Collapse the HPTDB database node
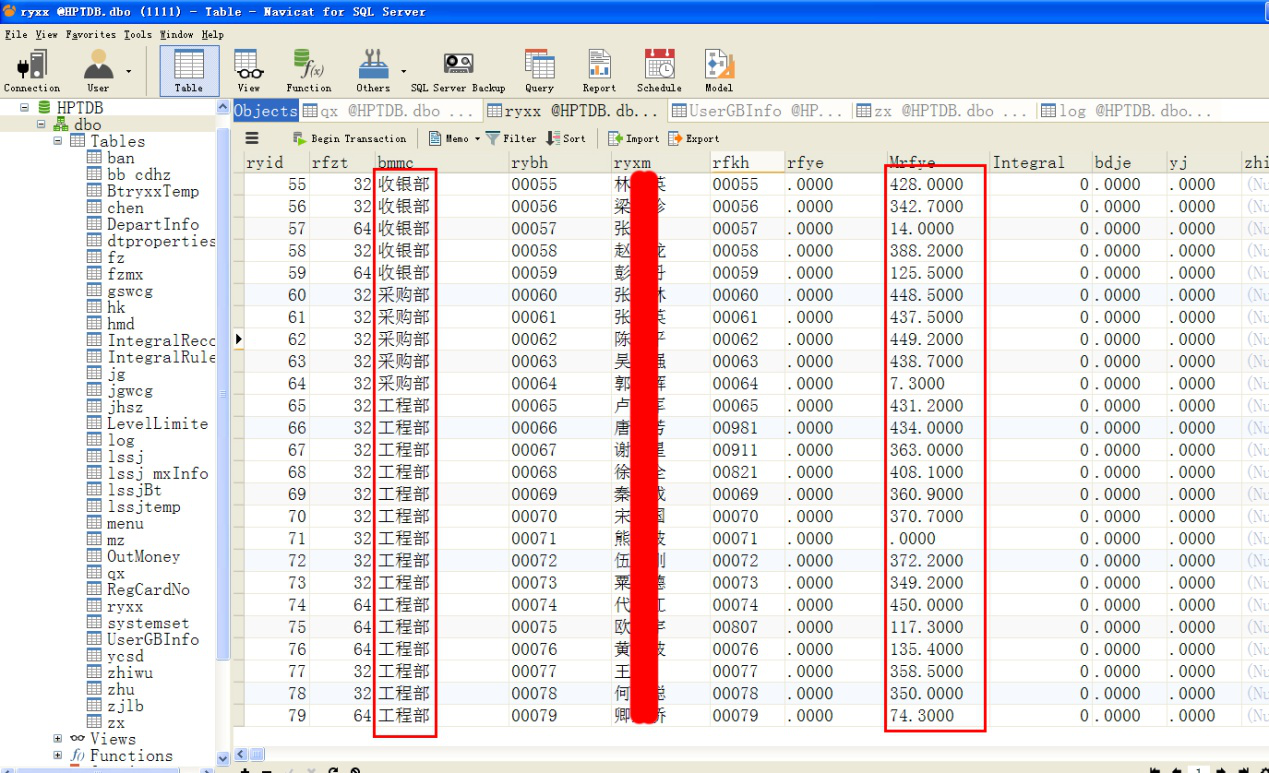The width and height of the screenshot is (1269, 773). click(24, 107)
